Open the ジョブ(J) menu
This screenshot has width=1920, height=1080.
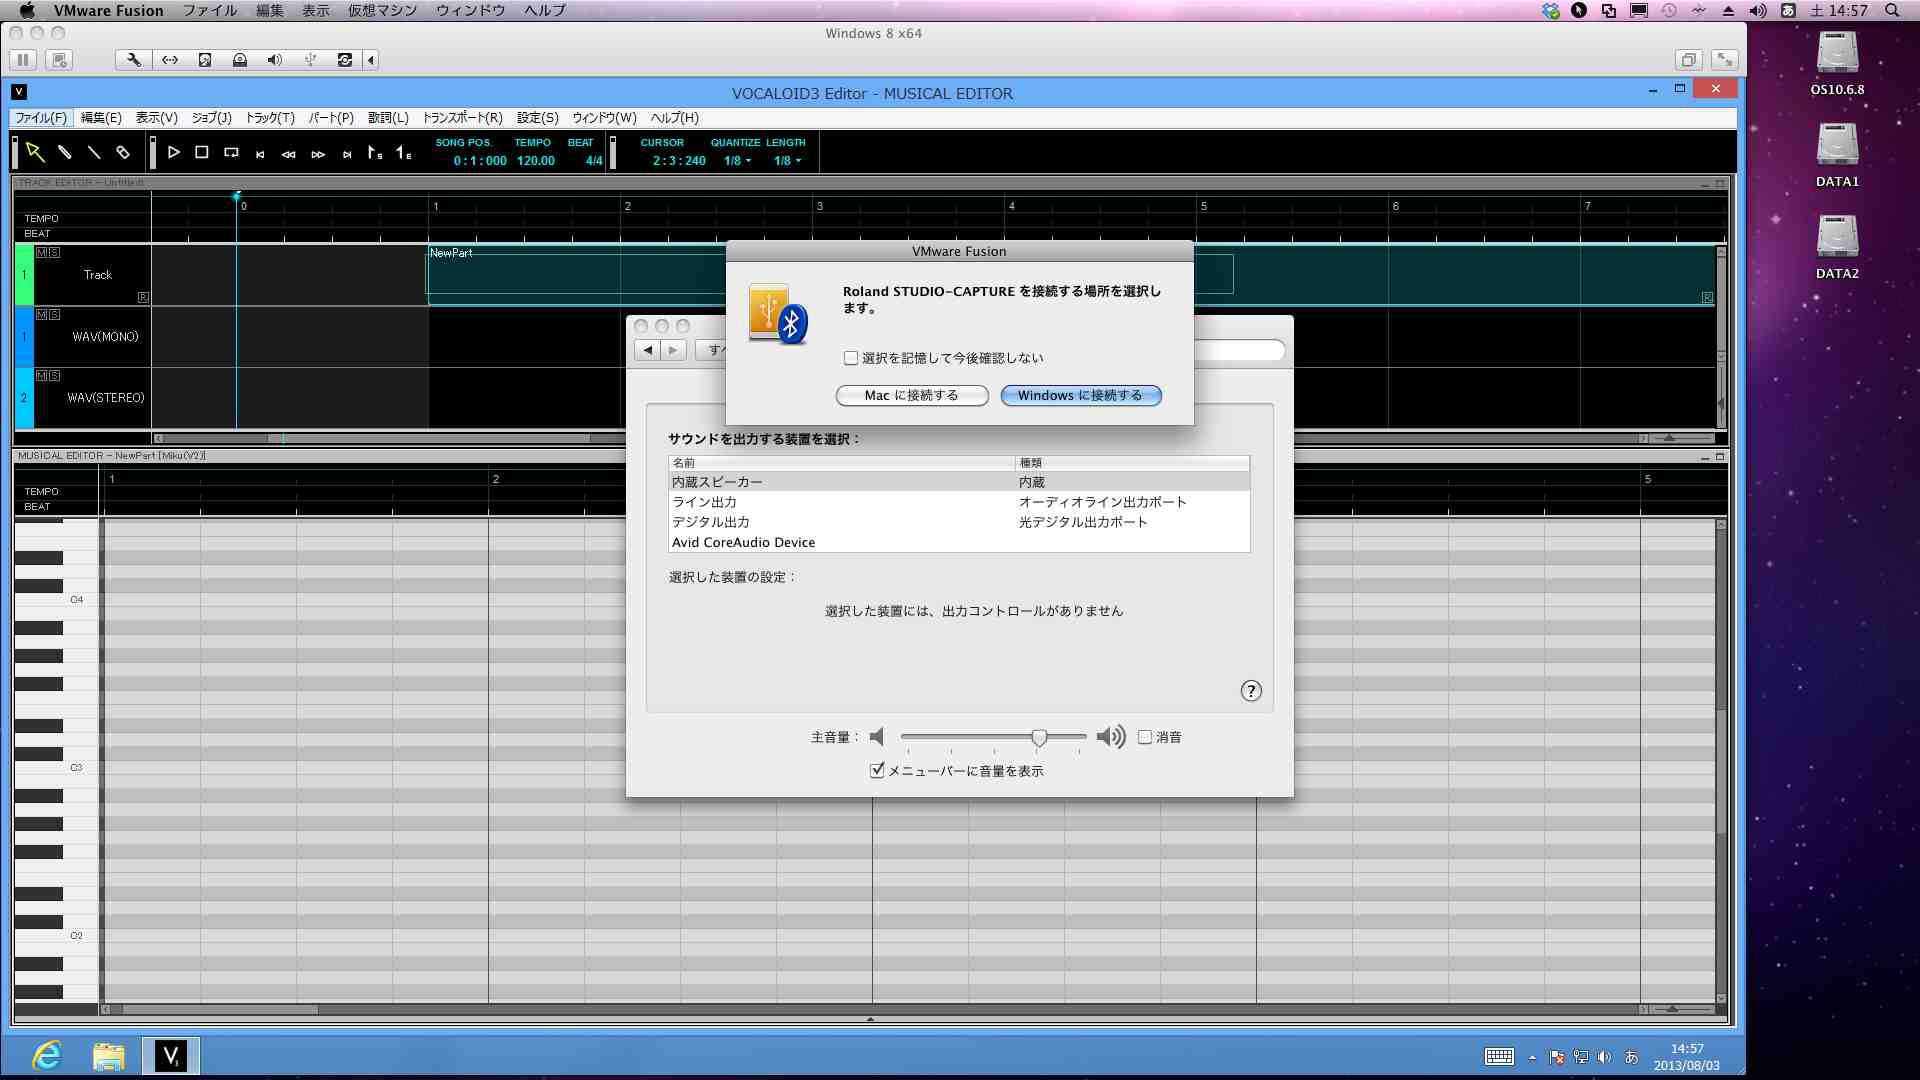(x=211, y=118)
